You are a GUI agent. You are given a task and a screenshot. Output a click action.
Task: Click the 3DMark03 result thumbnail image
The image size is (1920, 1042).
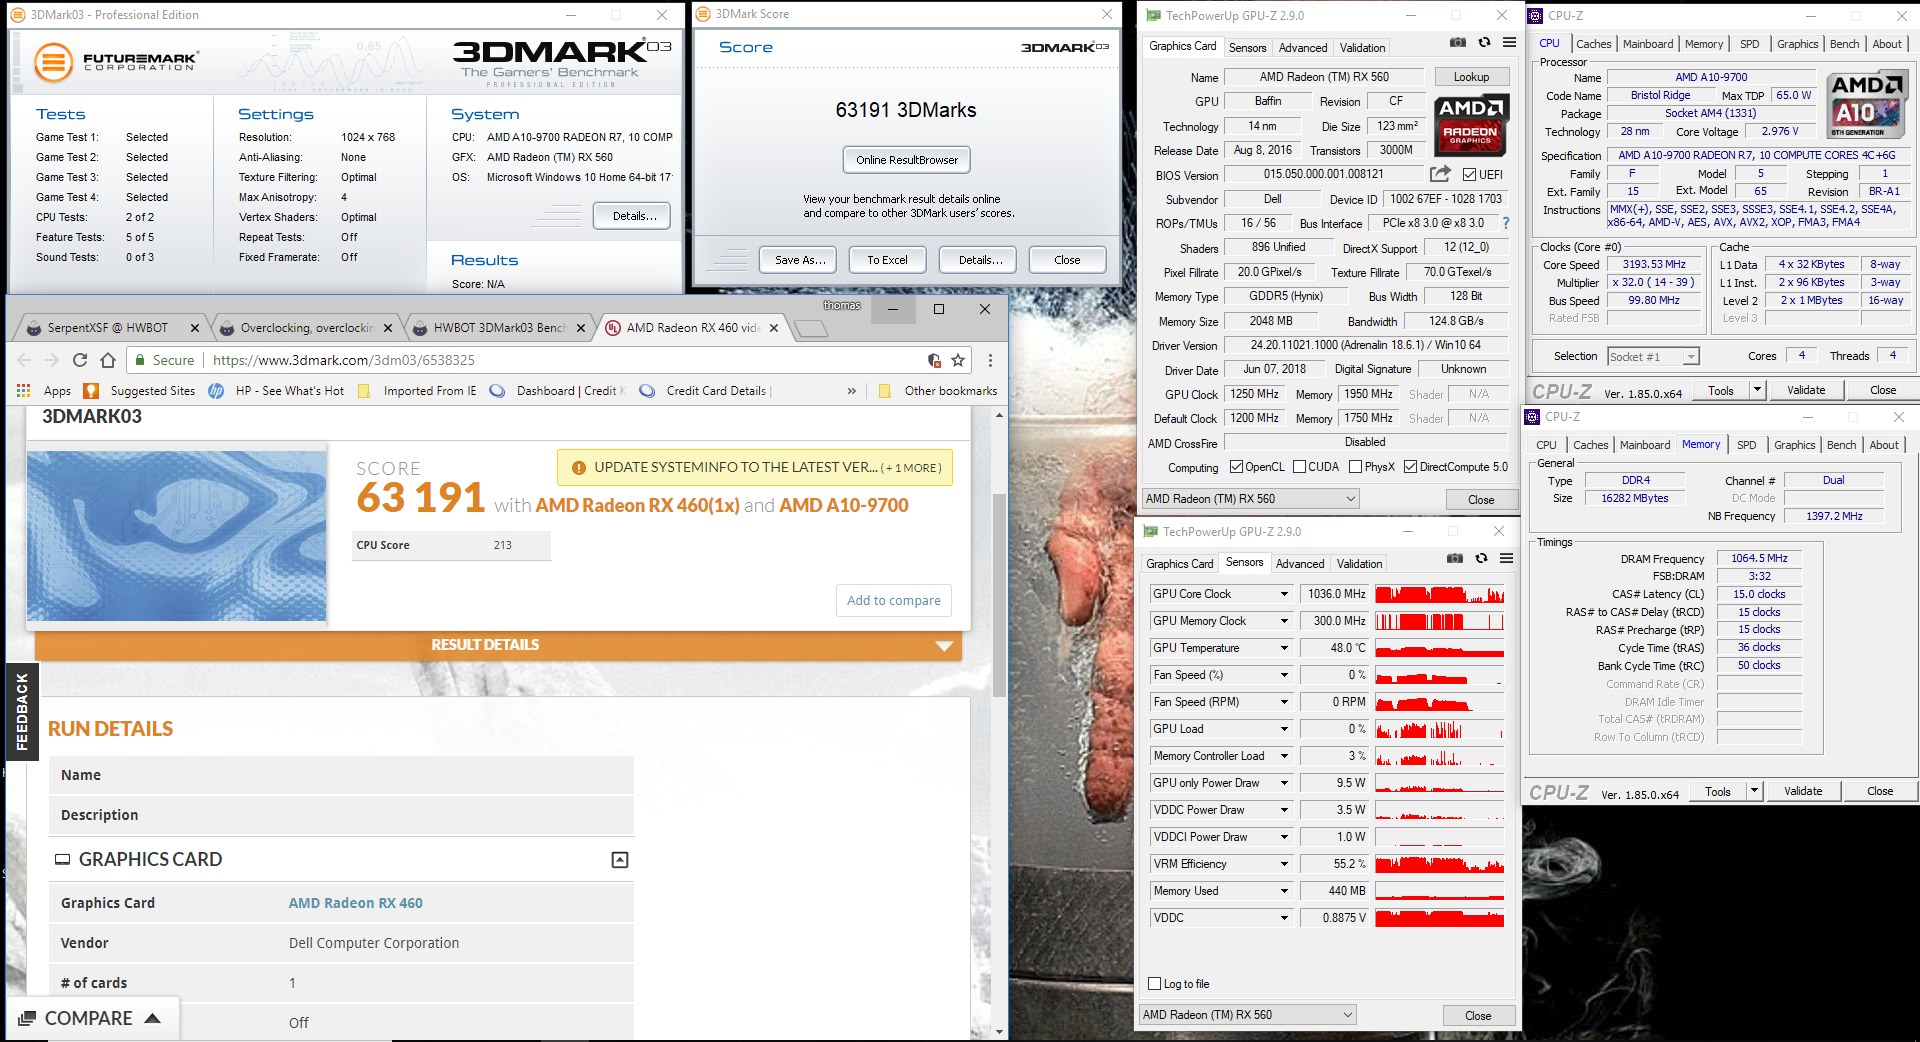coord(176,536)
